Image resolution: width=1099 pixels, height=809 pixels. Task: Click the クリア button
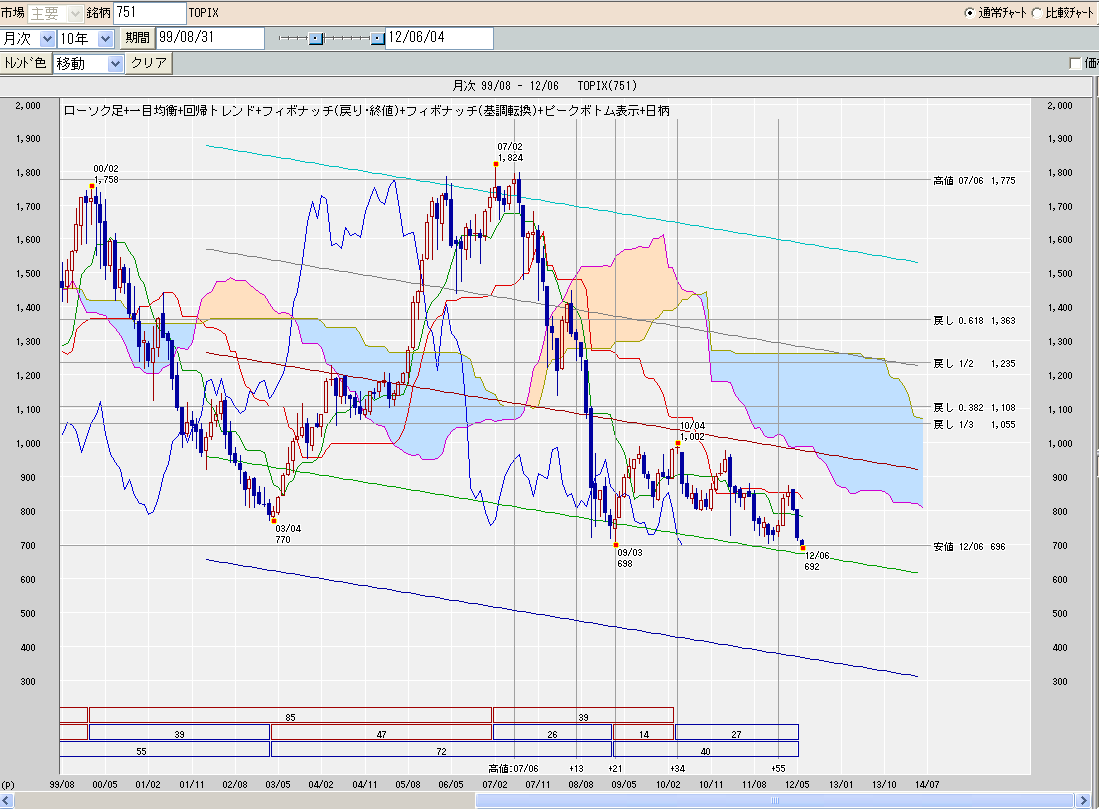coord(149,63)
